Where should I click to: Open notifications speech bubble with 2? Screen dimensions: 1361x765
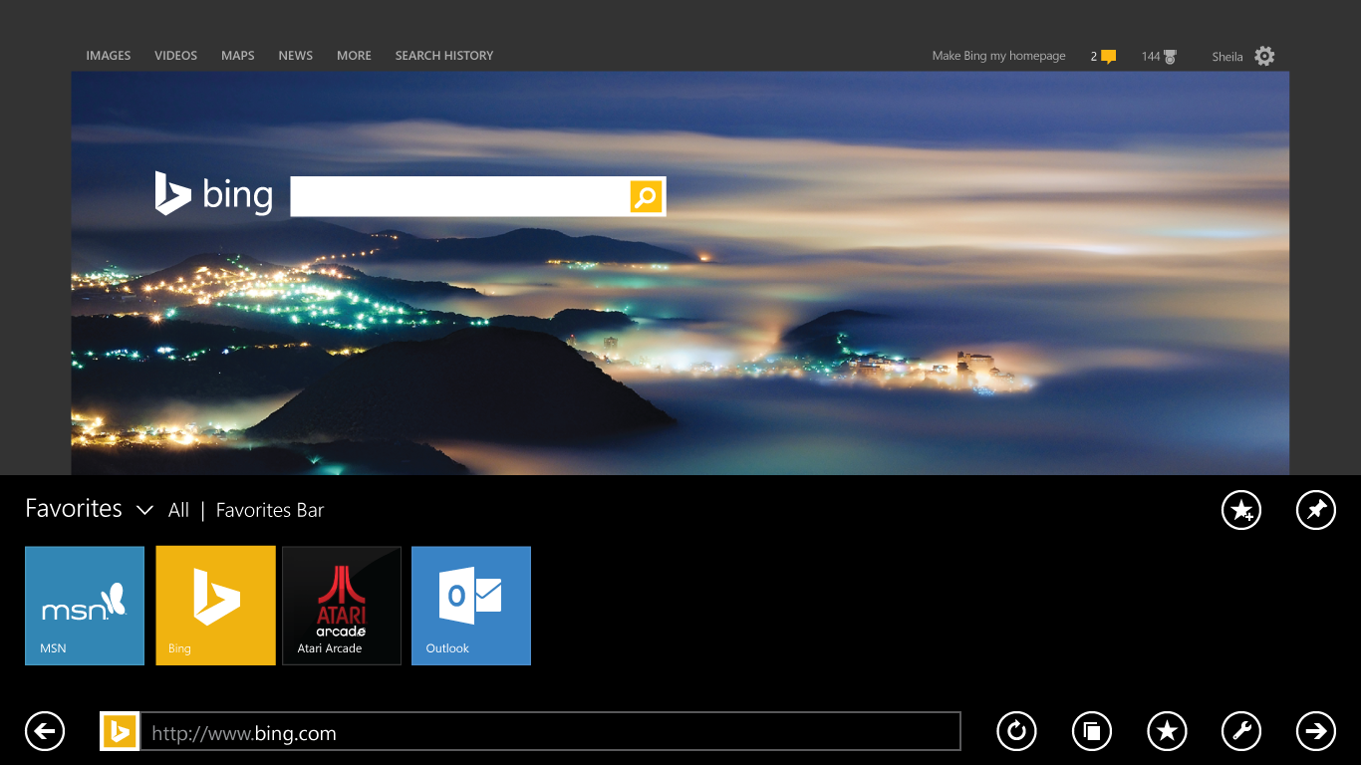[1103, 56]
